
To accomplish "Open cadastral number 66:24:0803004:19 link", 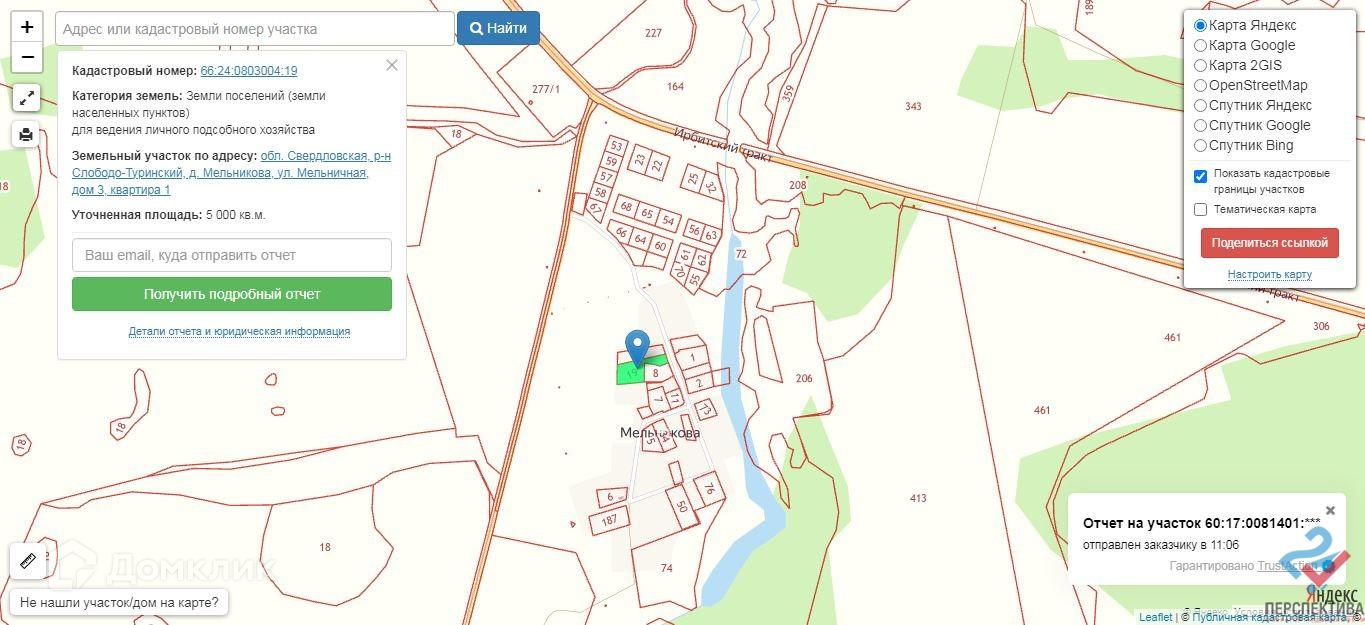I will tap(249, 71).
